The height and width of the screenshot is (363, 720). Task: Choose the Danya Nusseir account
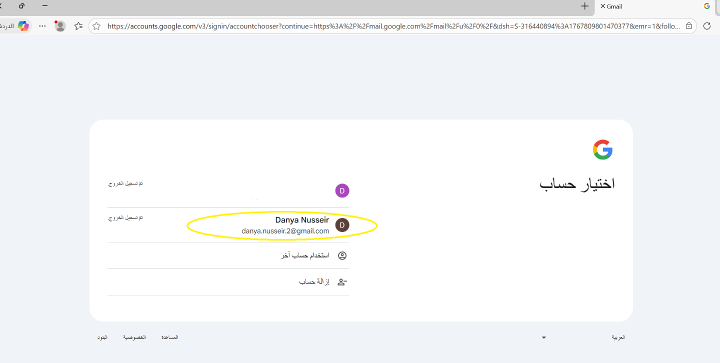click(228, 225)
